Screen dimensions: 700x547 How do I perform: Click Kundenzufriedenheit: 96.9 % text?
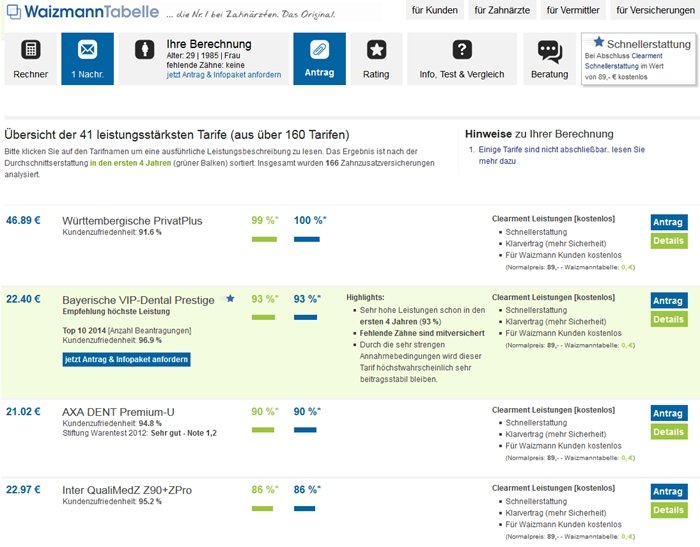point(112,340)
